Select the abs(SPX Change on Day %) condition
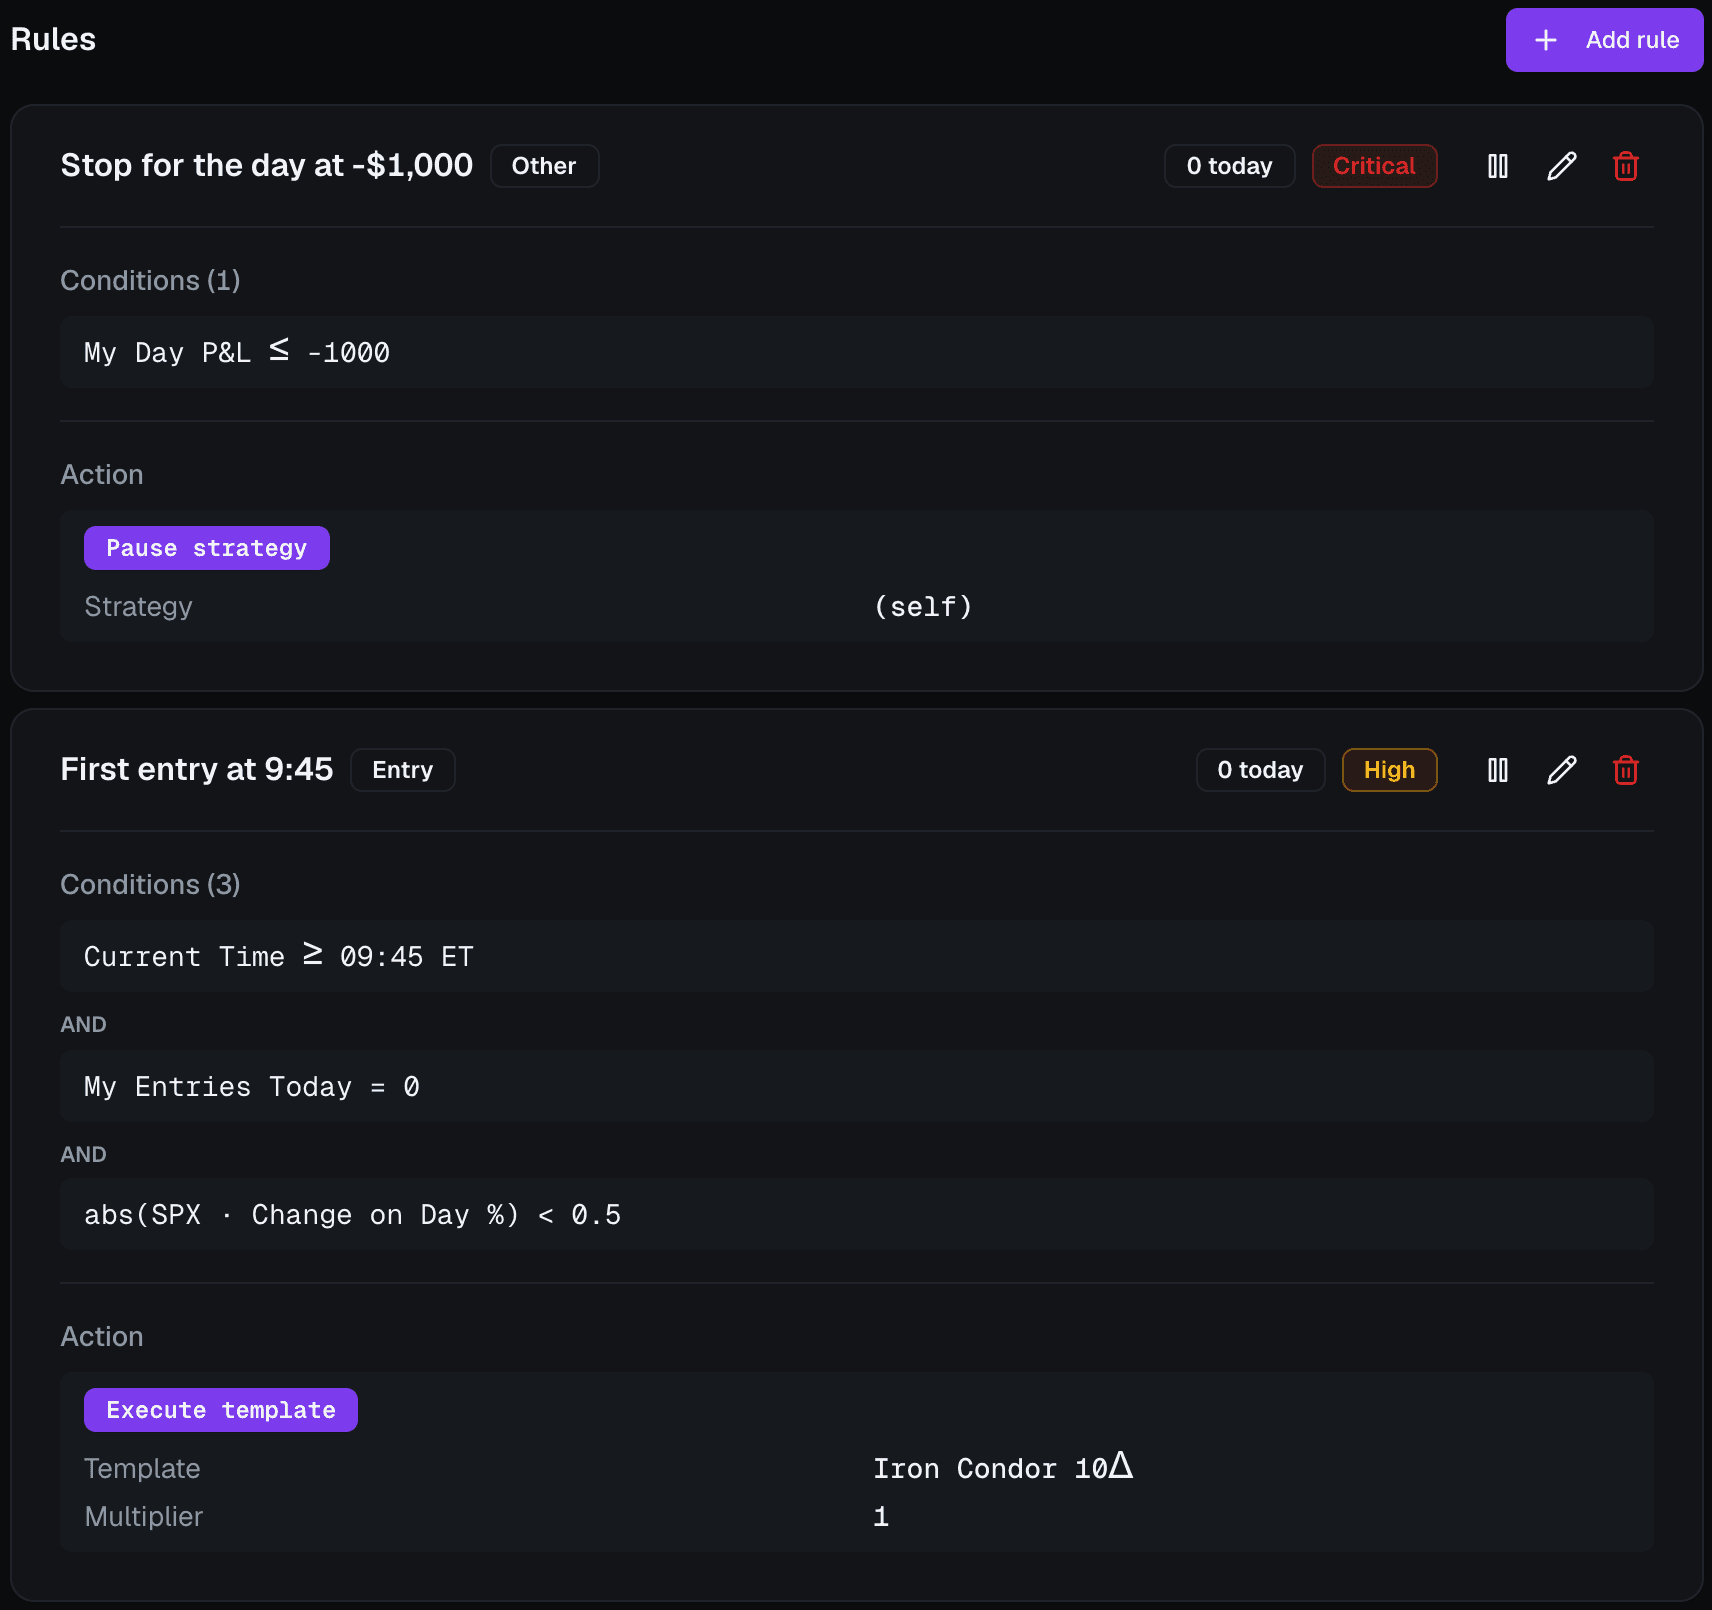 click(856, 1214)
